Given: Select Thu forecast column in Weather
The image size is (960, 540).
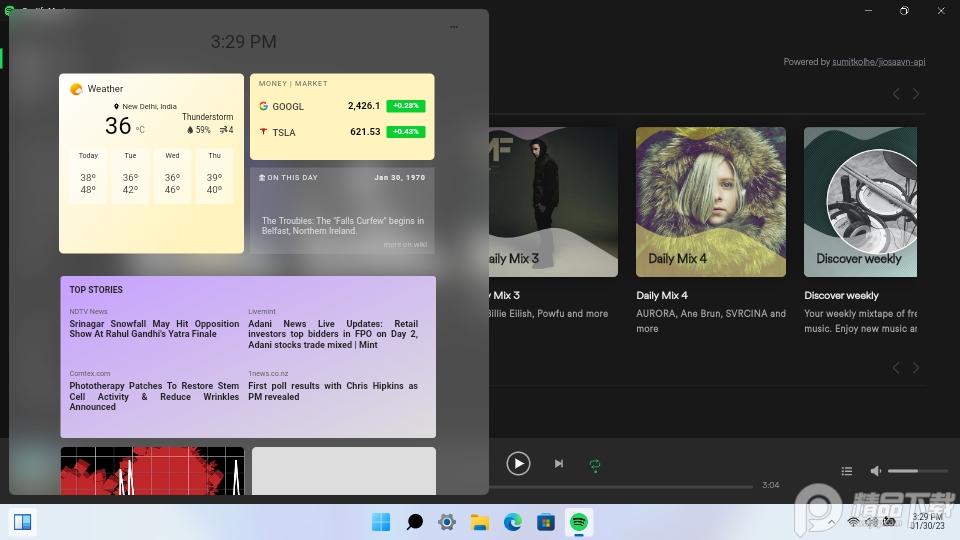Looking at the screenshot, I should 214,175.
